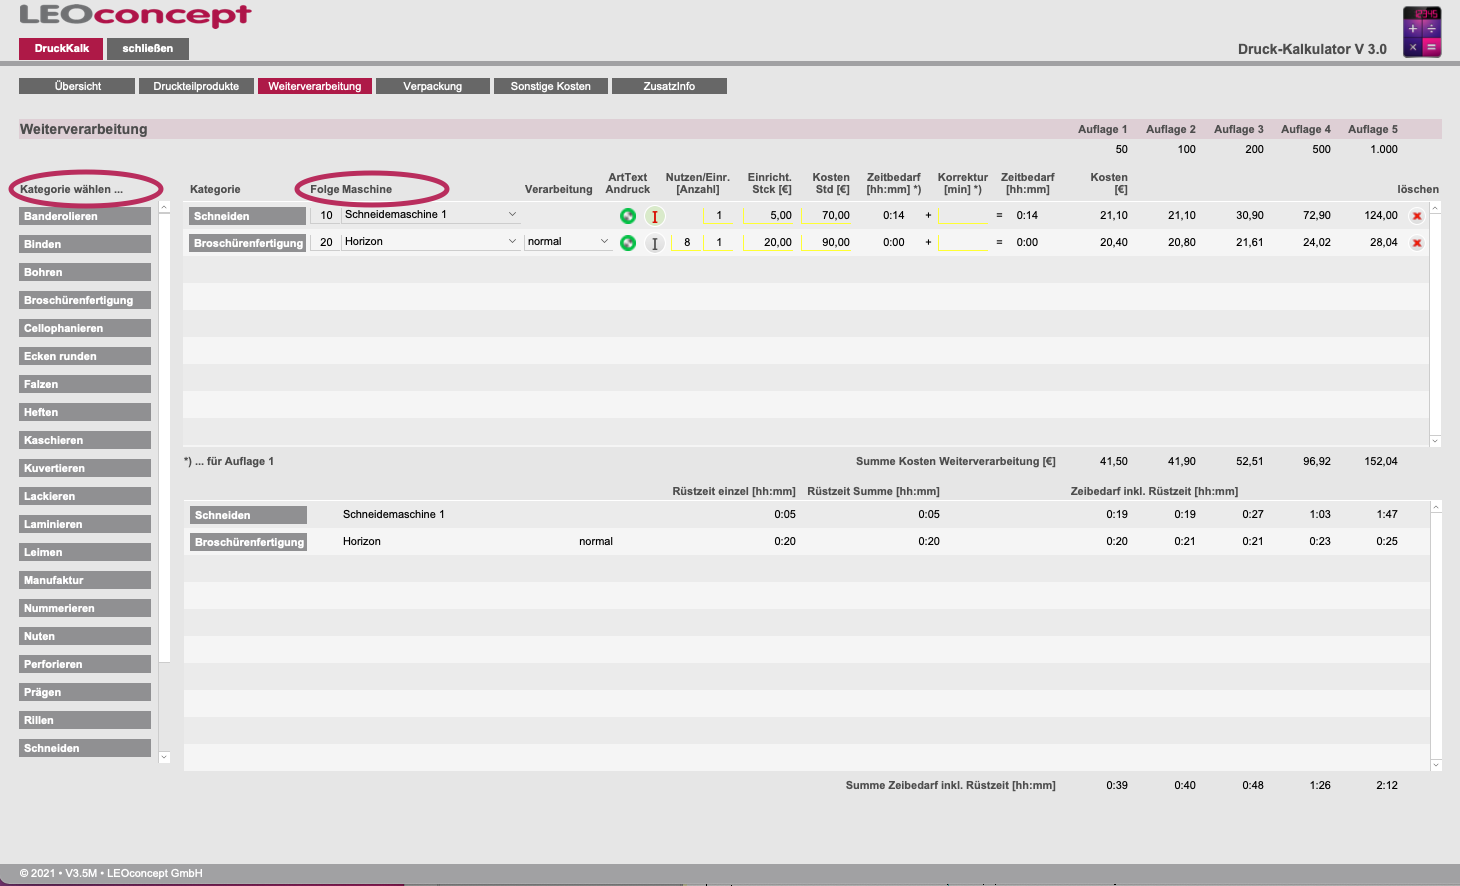Click Kosten Std field '70,00'
The height and width of the screenshot is (886, 1460).
tap(826, 215)
